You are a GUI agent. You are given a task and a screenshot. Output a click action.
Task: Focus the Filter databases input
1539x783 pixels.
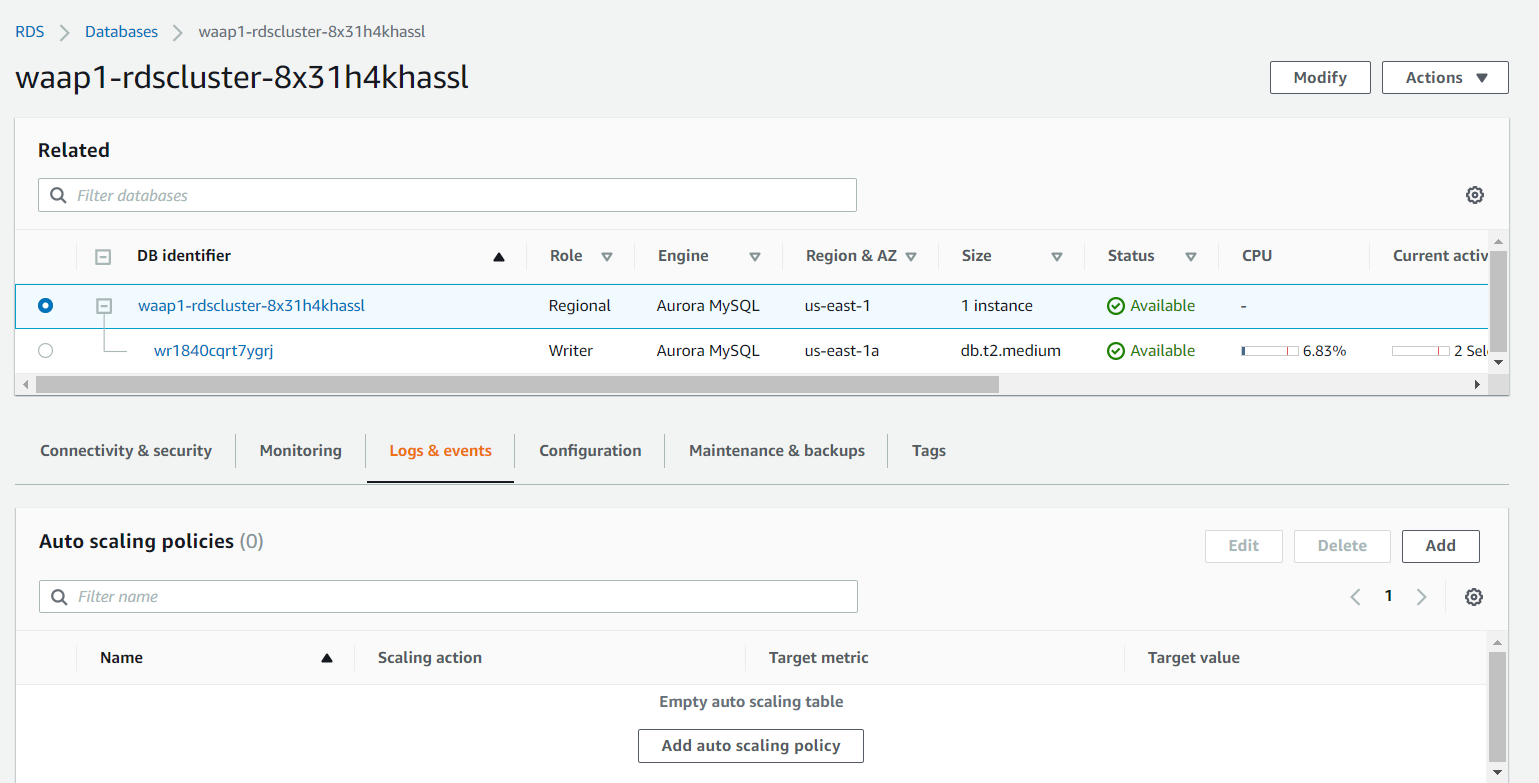pyautogui.click(x=447, y=195)
